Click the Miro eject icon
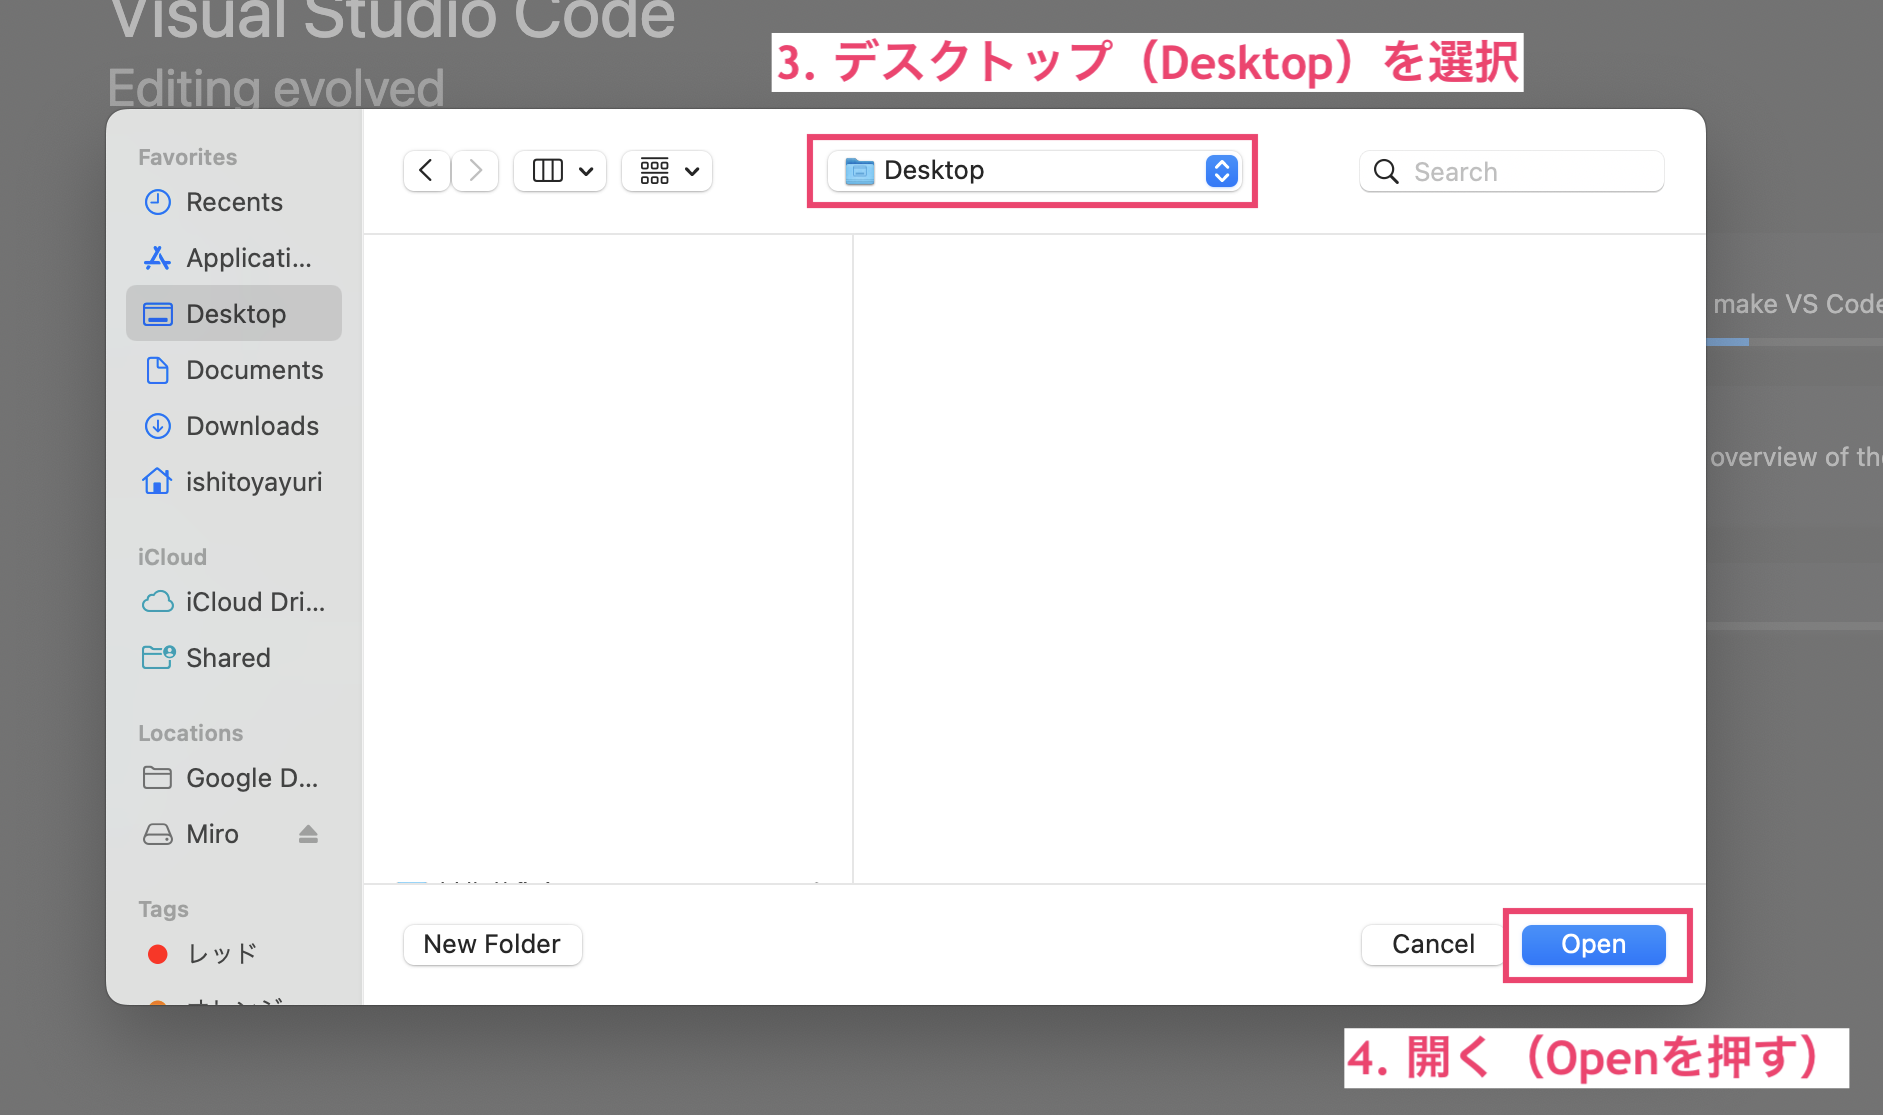This screenshot has width=1883, height=1115. tap(308, 834)
